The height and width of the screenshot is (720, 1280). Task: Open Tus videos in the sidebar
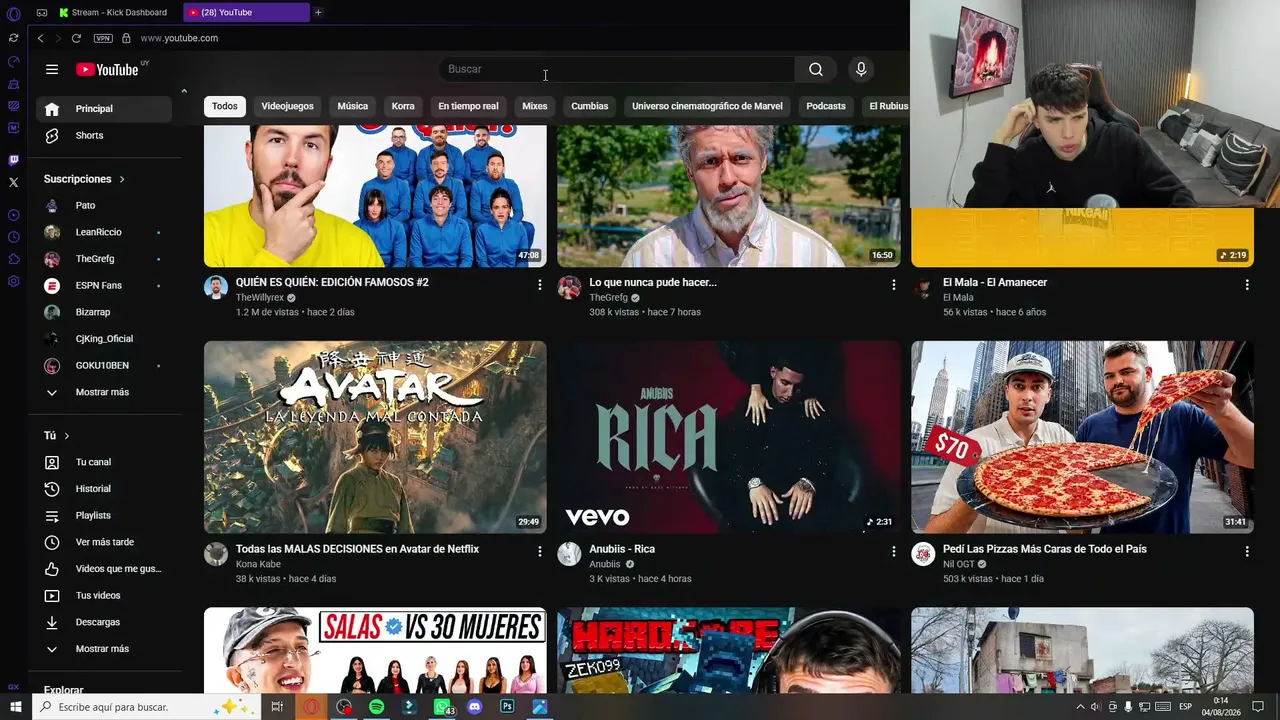(x=104, y=595)
